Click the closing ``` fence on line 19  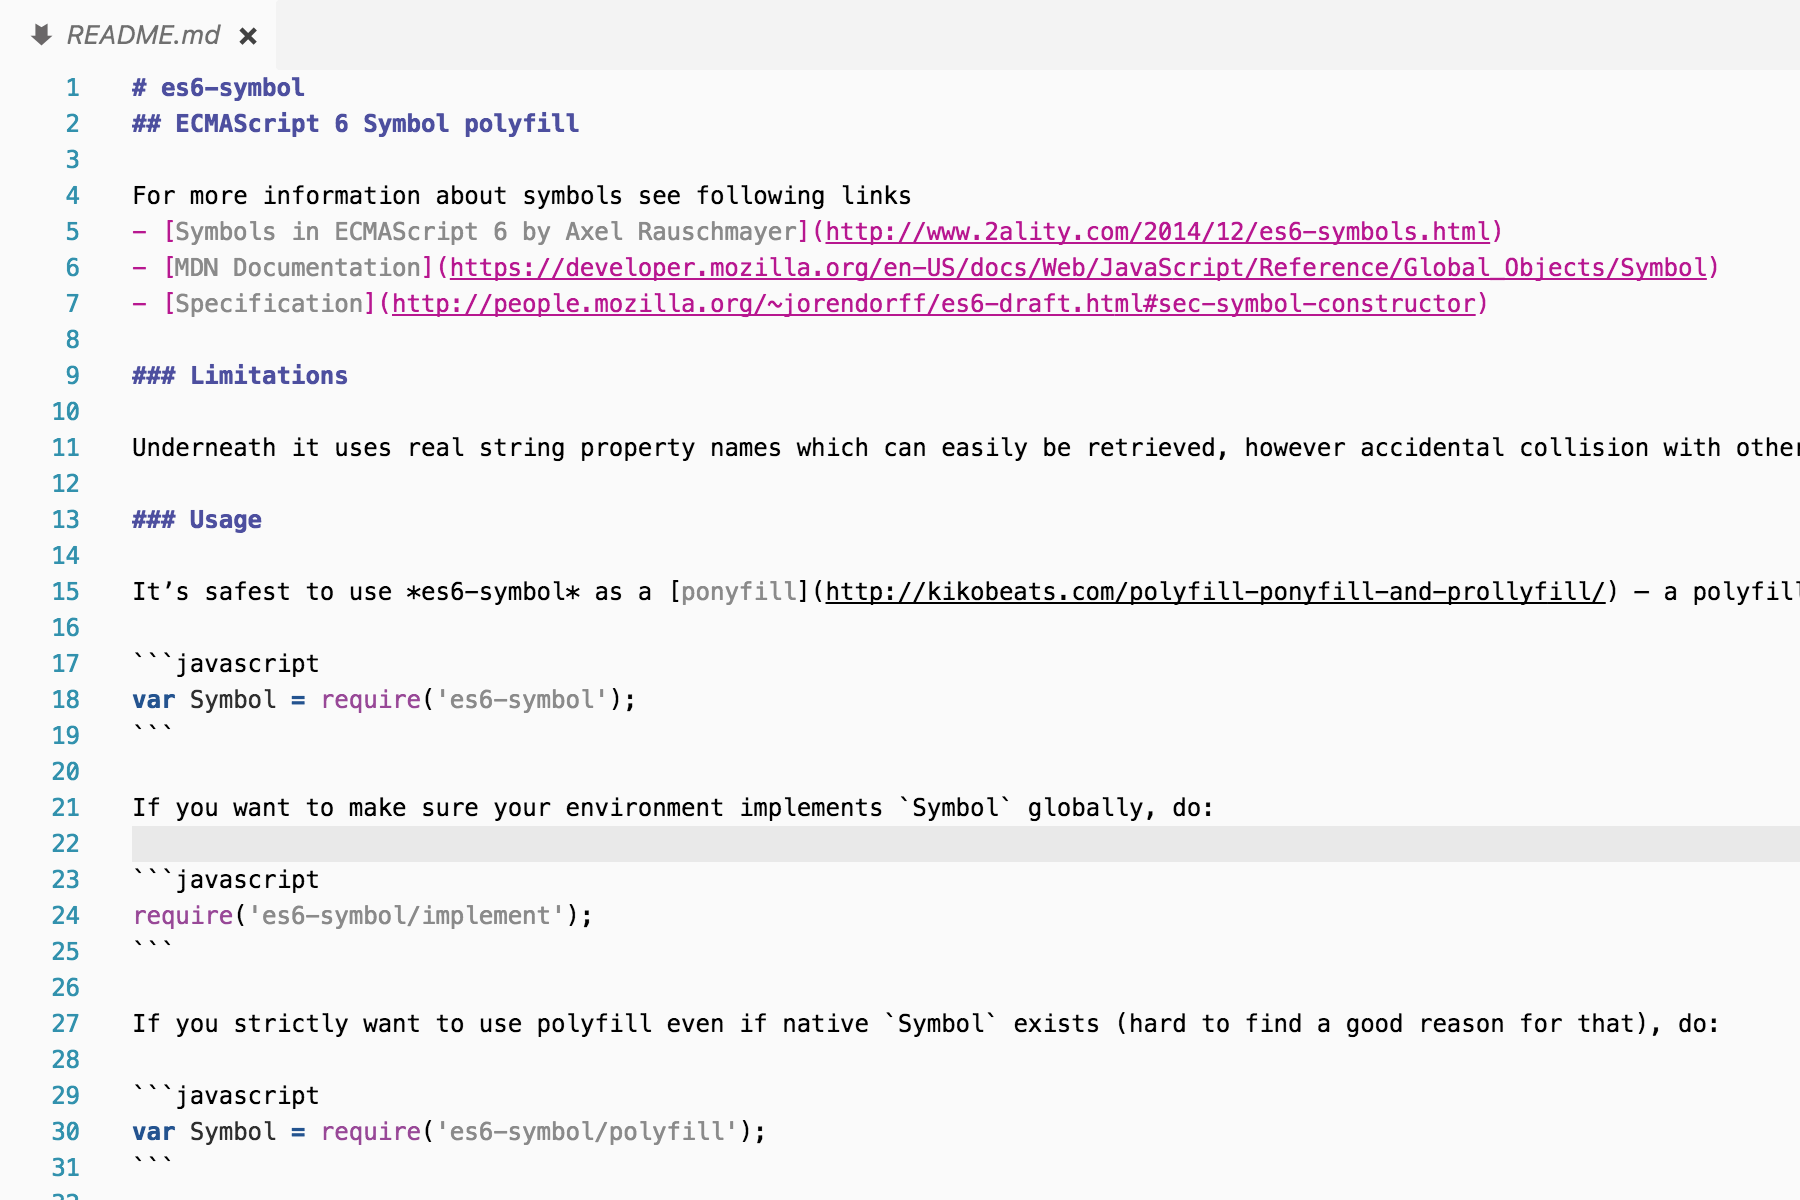pos(153,733)
